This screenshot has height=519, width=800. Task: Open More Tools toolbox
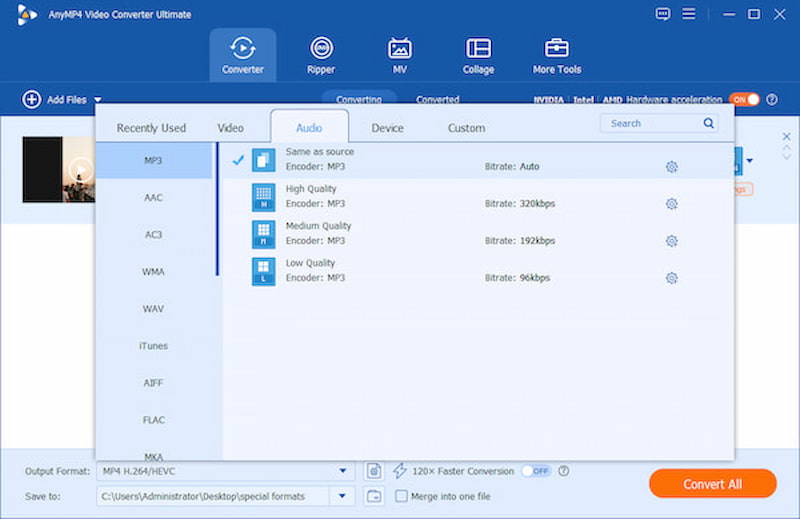tap(557, 55)
